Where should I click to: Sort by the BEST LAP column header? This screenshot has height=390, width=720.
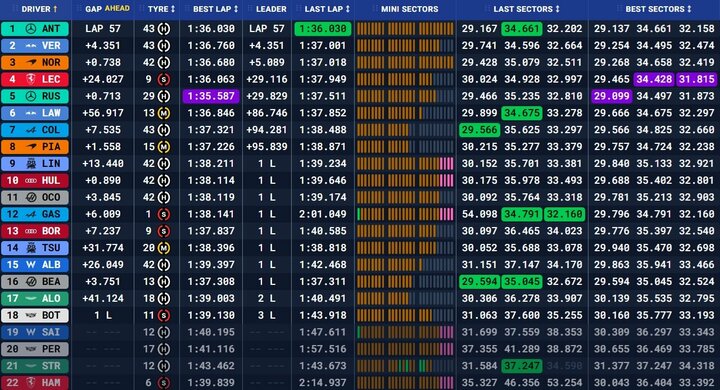click(x=215, y=9)
